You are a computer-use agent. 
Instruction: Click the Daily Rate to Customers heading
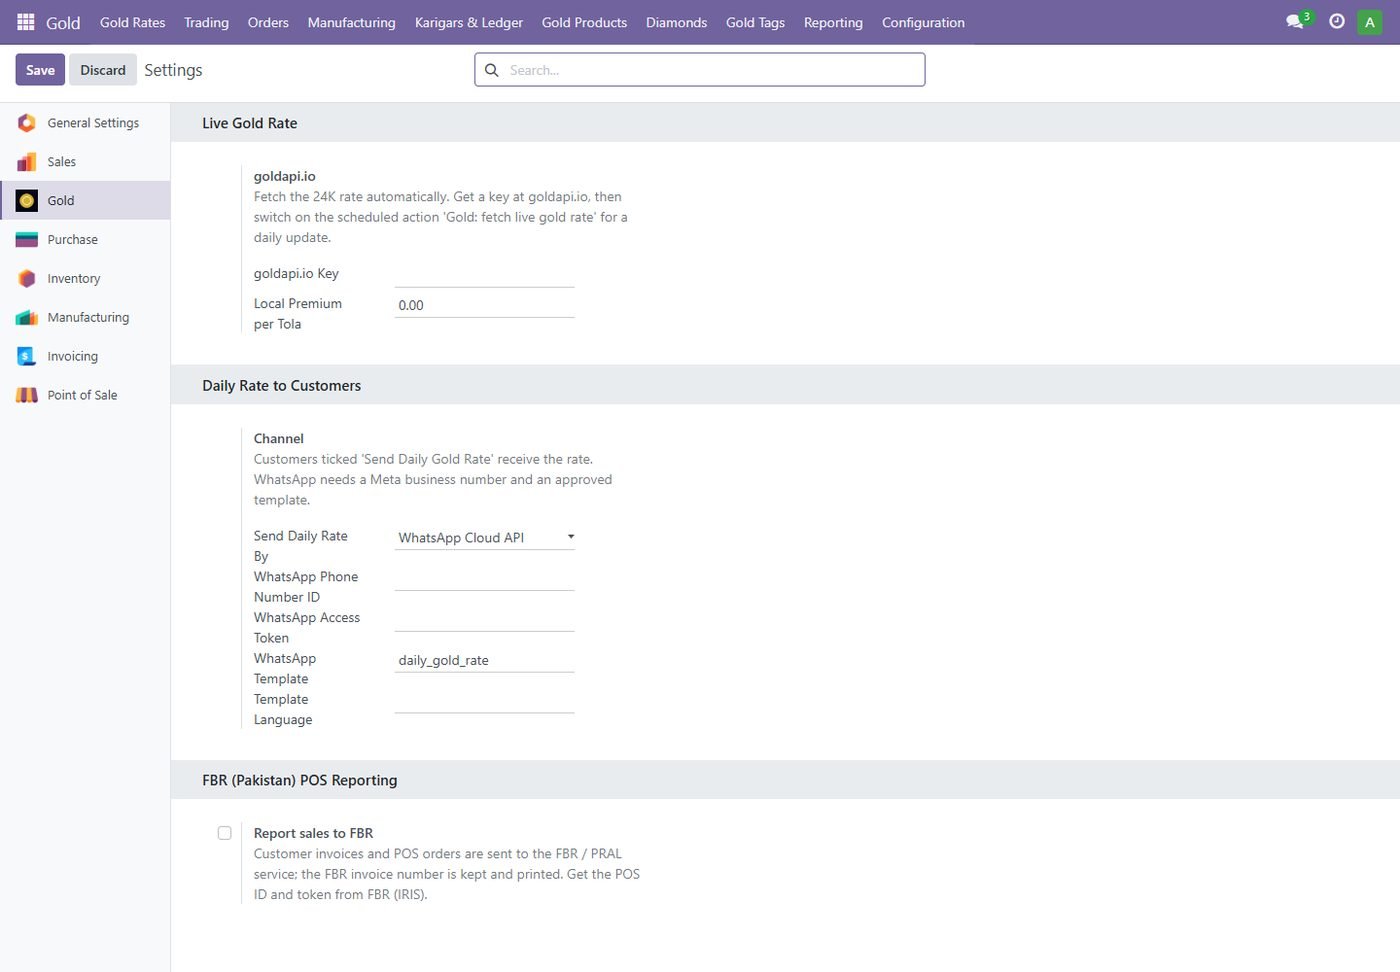click(281, 386)
